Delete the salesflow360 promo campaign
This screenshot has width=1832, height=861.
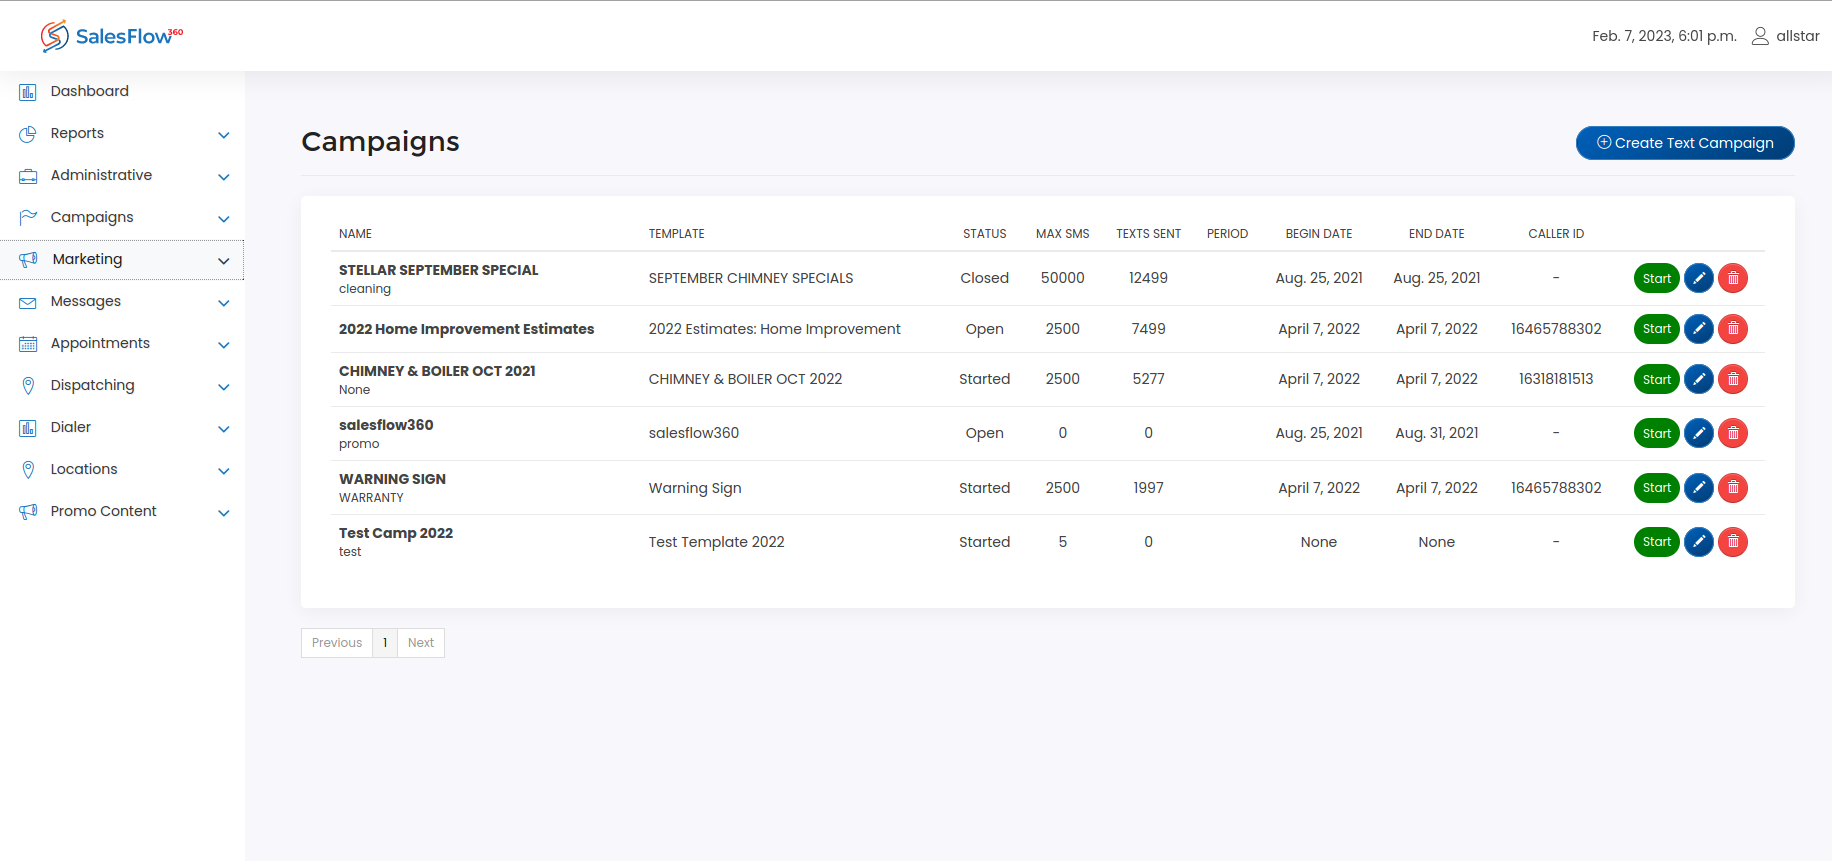(x=1733, y=433)
